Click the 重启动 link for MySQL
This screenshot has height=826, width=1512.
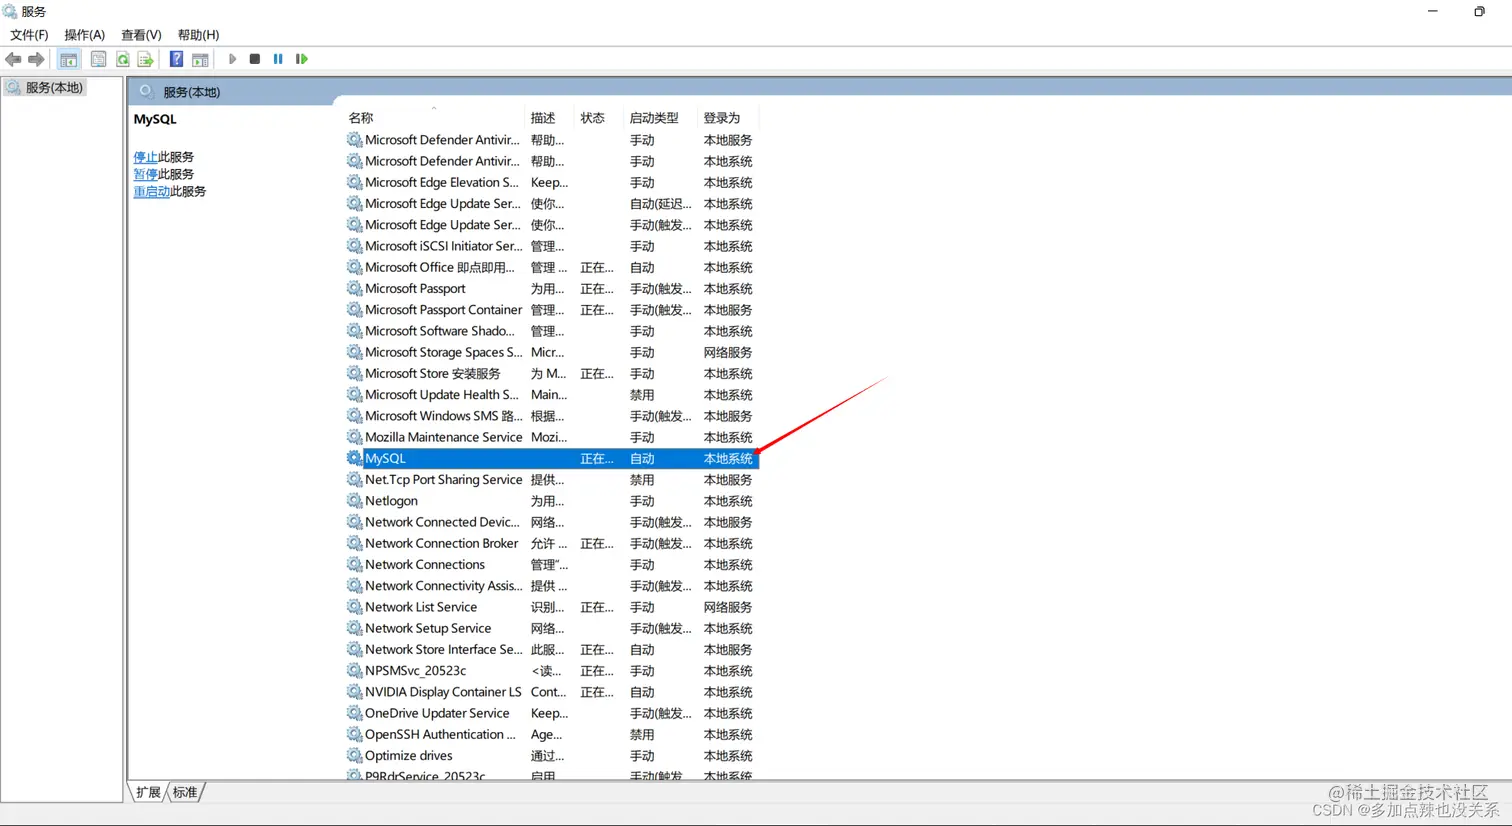(152, 191)
